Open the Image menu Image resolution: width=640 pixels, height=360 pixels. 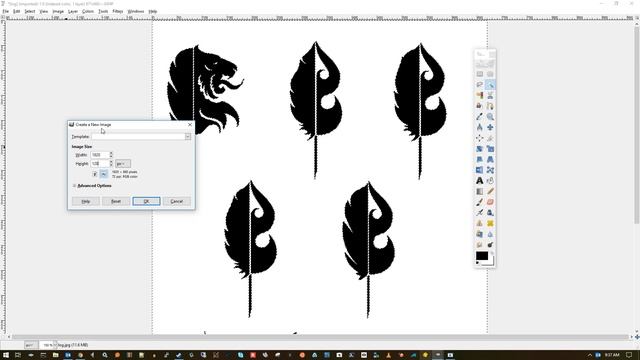[58, 11]
